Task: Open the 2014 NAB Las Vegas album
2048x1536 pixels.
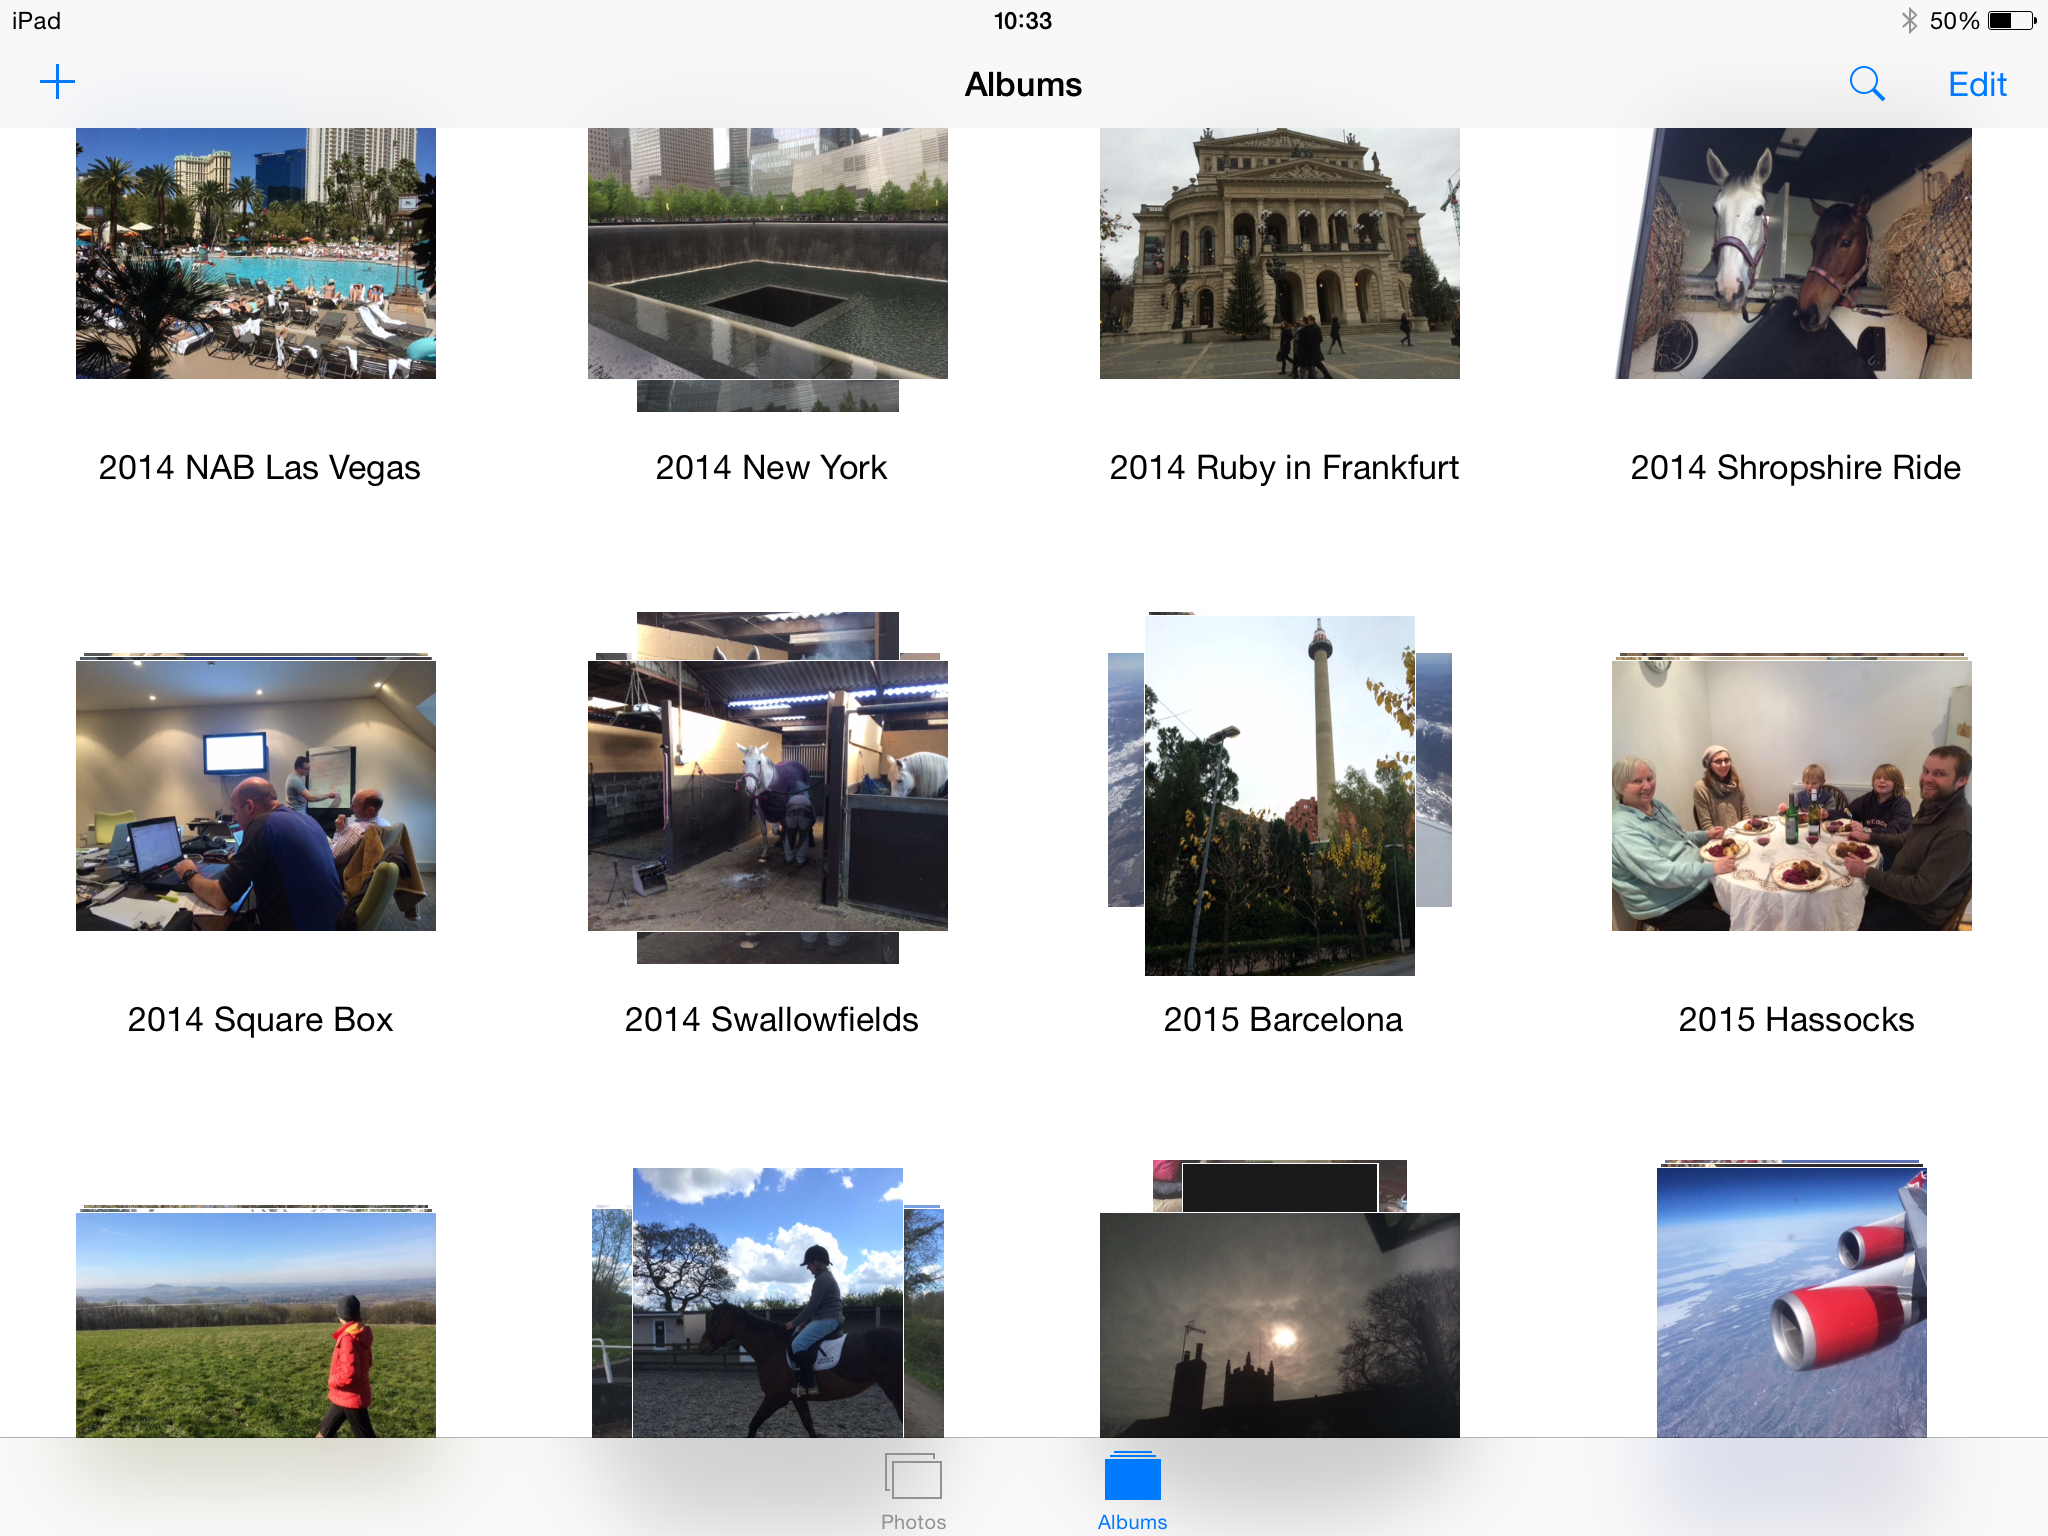Action: [256, 253]
